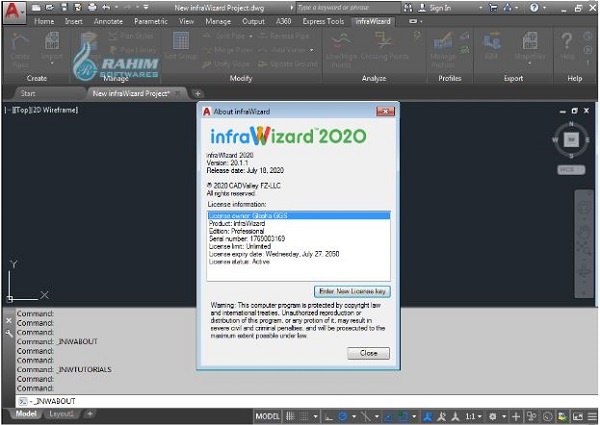600x425 pixels.
Task: Open the WCS dropdown below the ViewCube
Action: pos(571,170)
